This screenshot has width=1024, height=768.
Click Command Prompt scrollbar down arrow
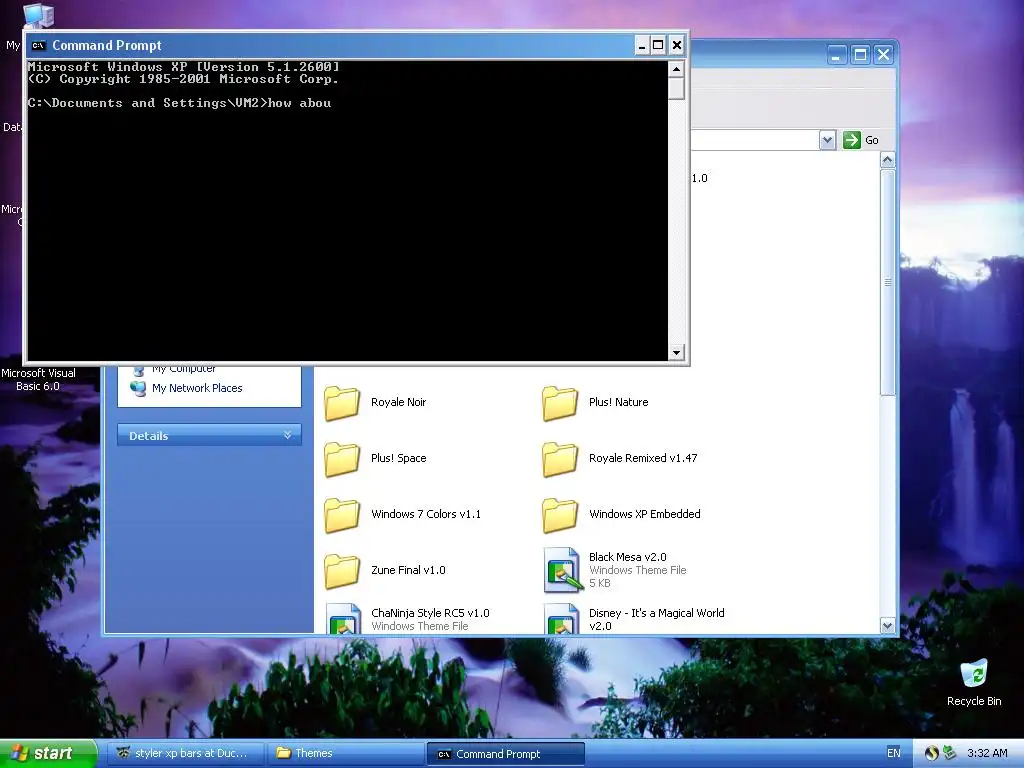click(677, 353)
